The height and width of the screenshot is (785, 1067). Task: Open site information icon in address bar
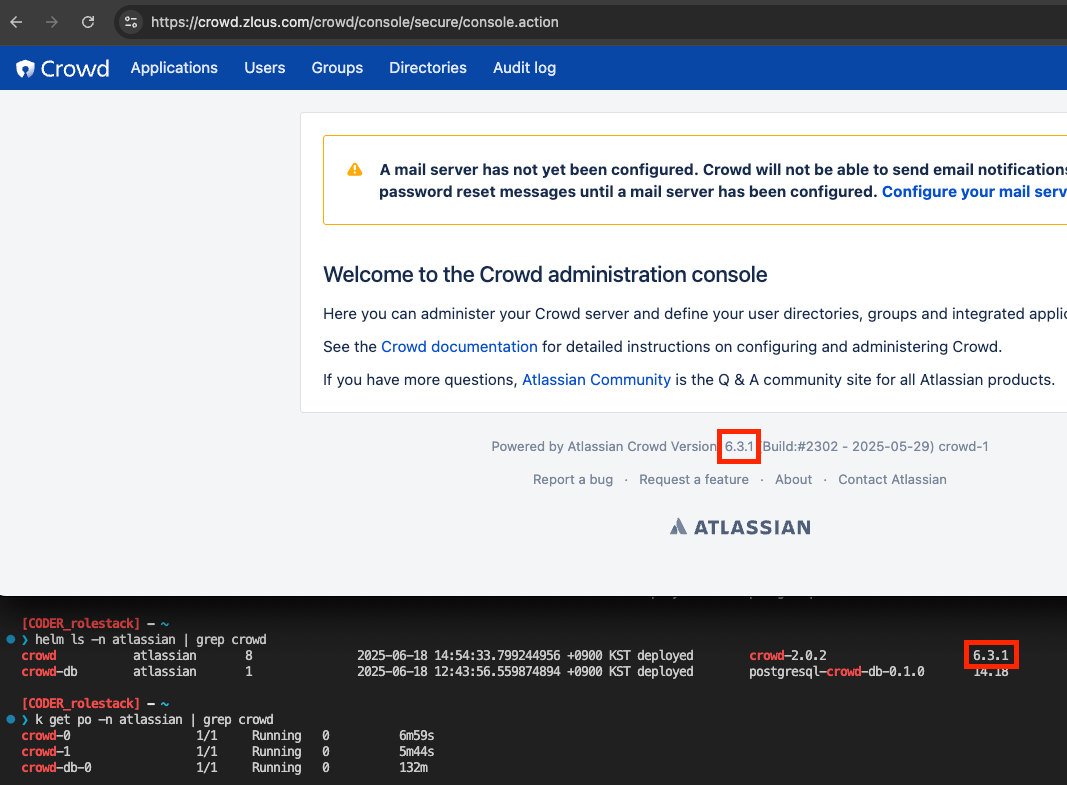[131, 22]
